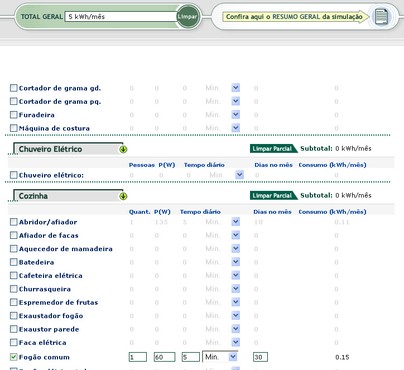Enable the Batedeira checkbox
The height and width of the screenshot is (370, 404).
tap(13, 262)
